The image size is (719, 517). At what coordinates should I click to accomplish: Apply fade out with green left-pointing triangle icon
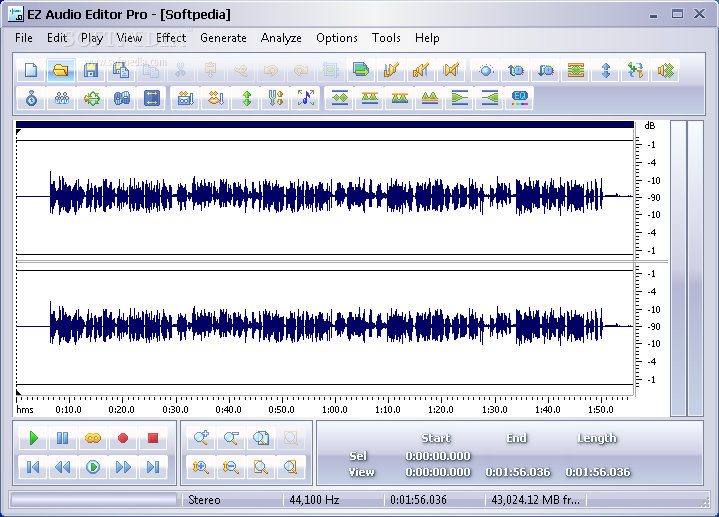(x=490, y=98)
